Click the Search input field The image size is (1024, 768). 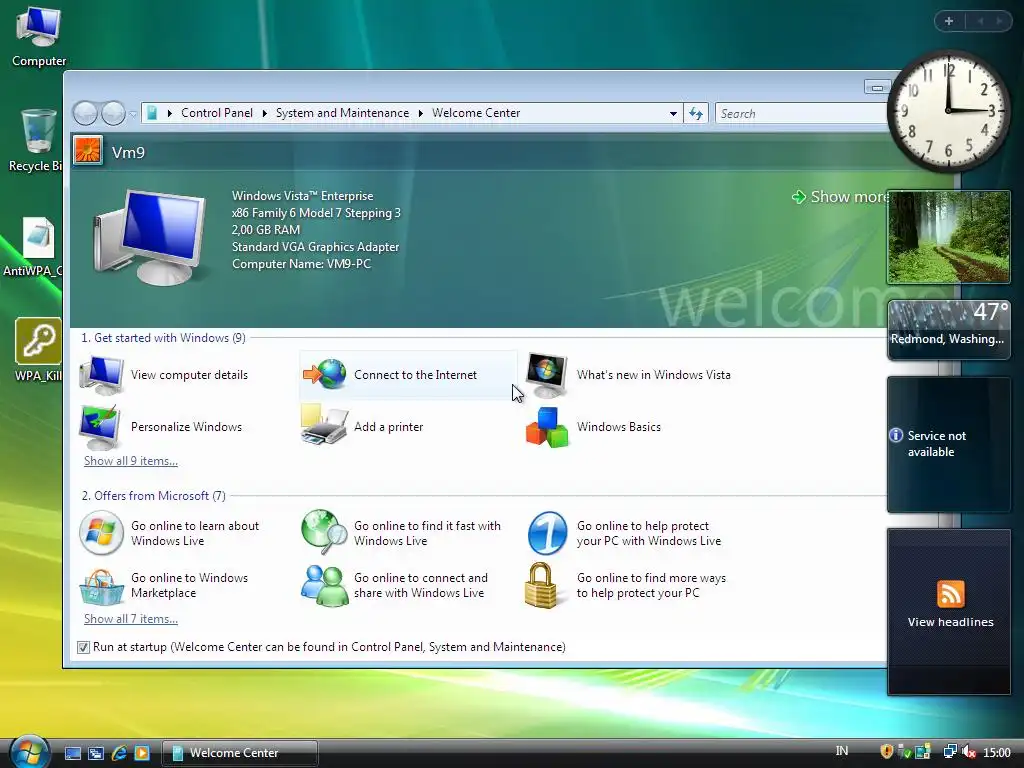click(x=801, y=114)
